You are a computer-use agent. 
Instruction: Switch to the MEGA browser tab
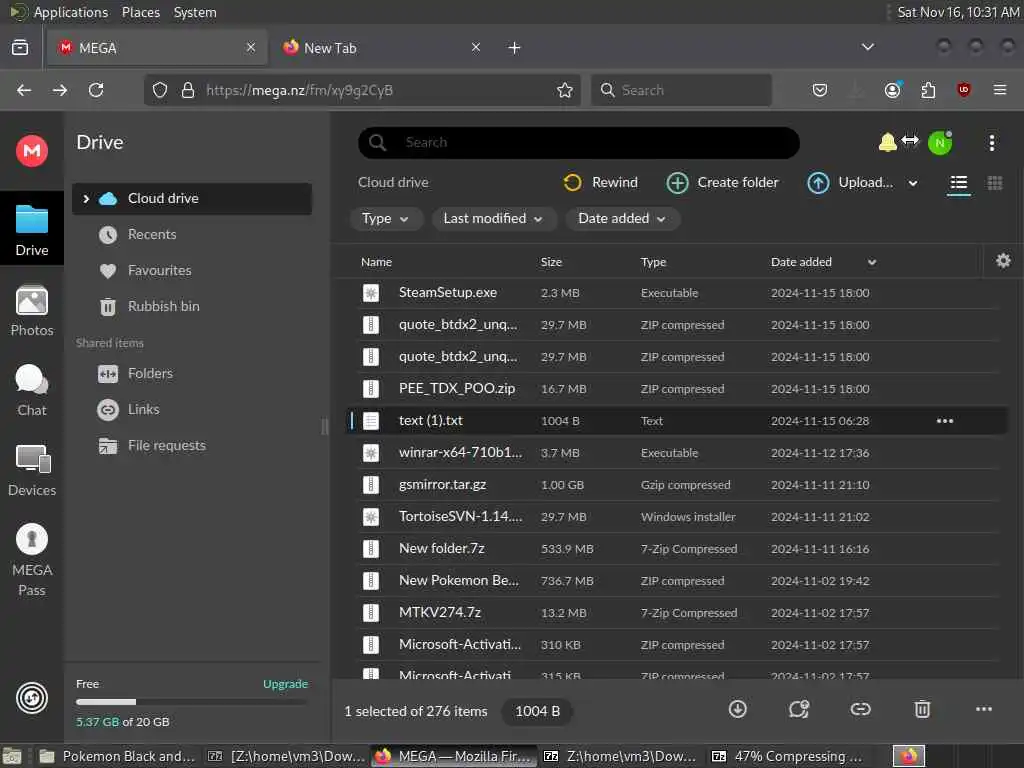point(157,48)
